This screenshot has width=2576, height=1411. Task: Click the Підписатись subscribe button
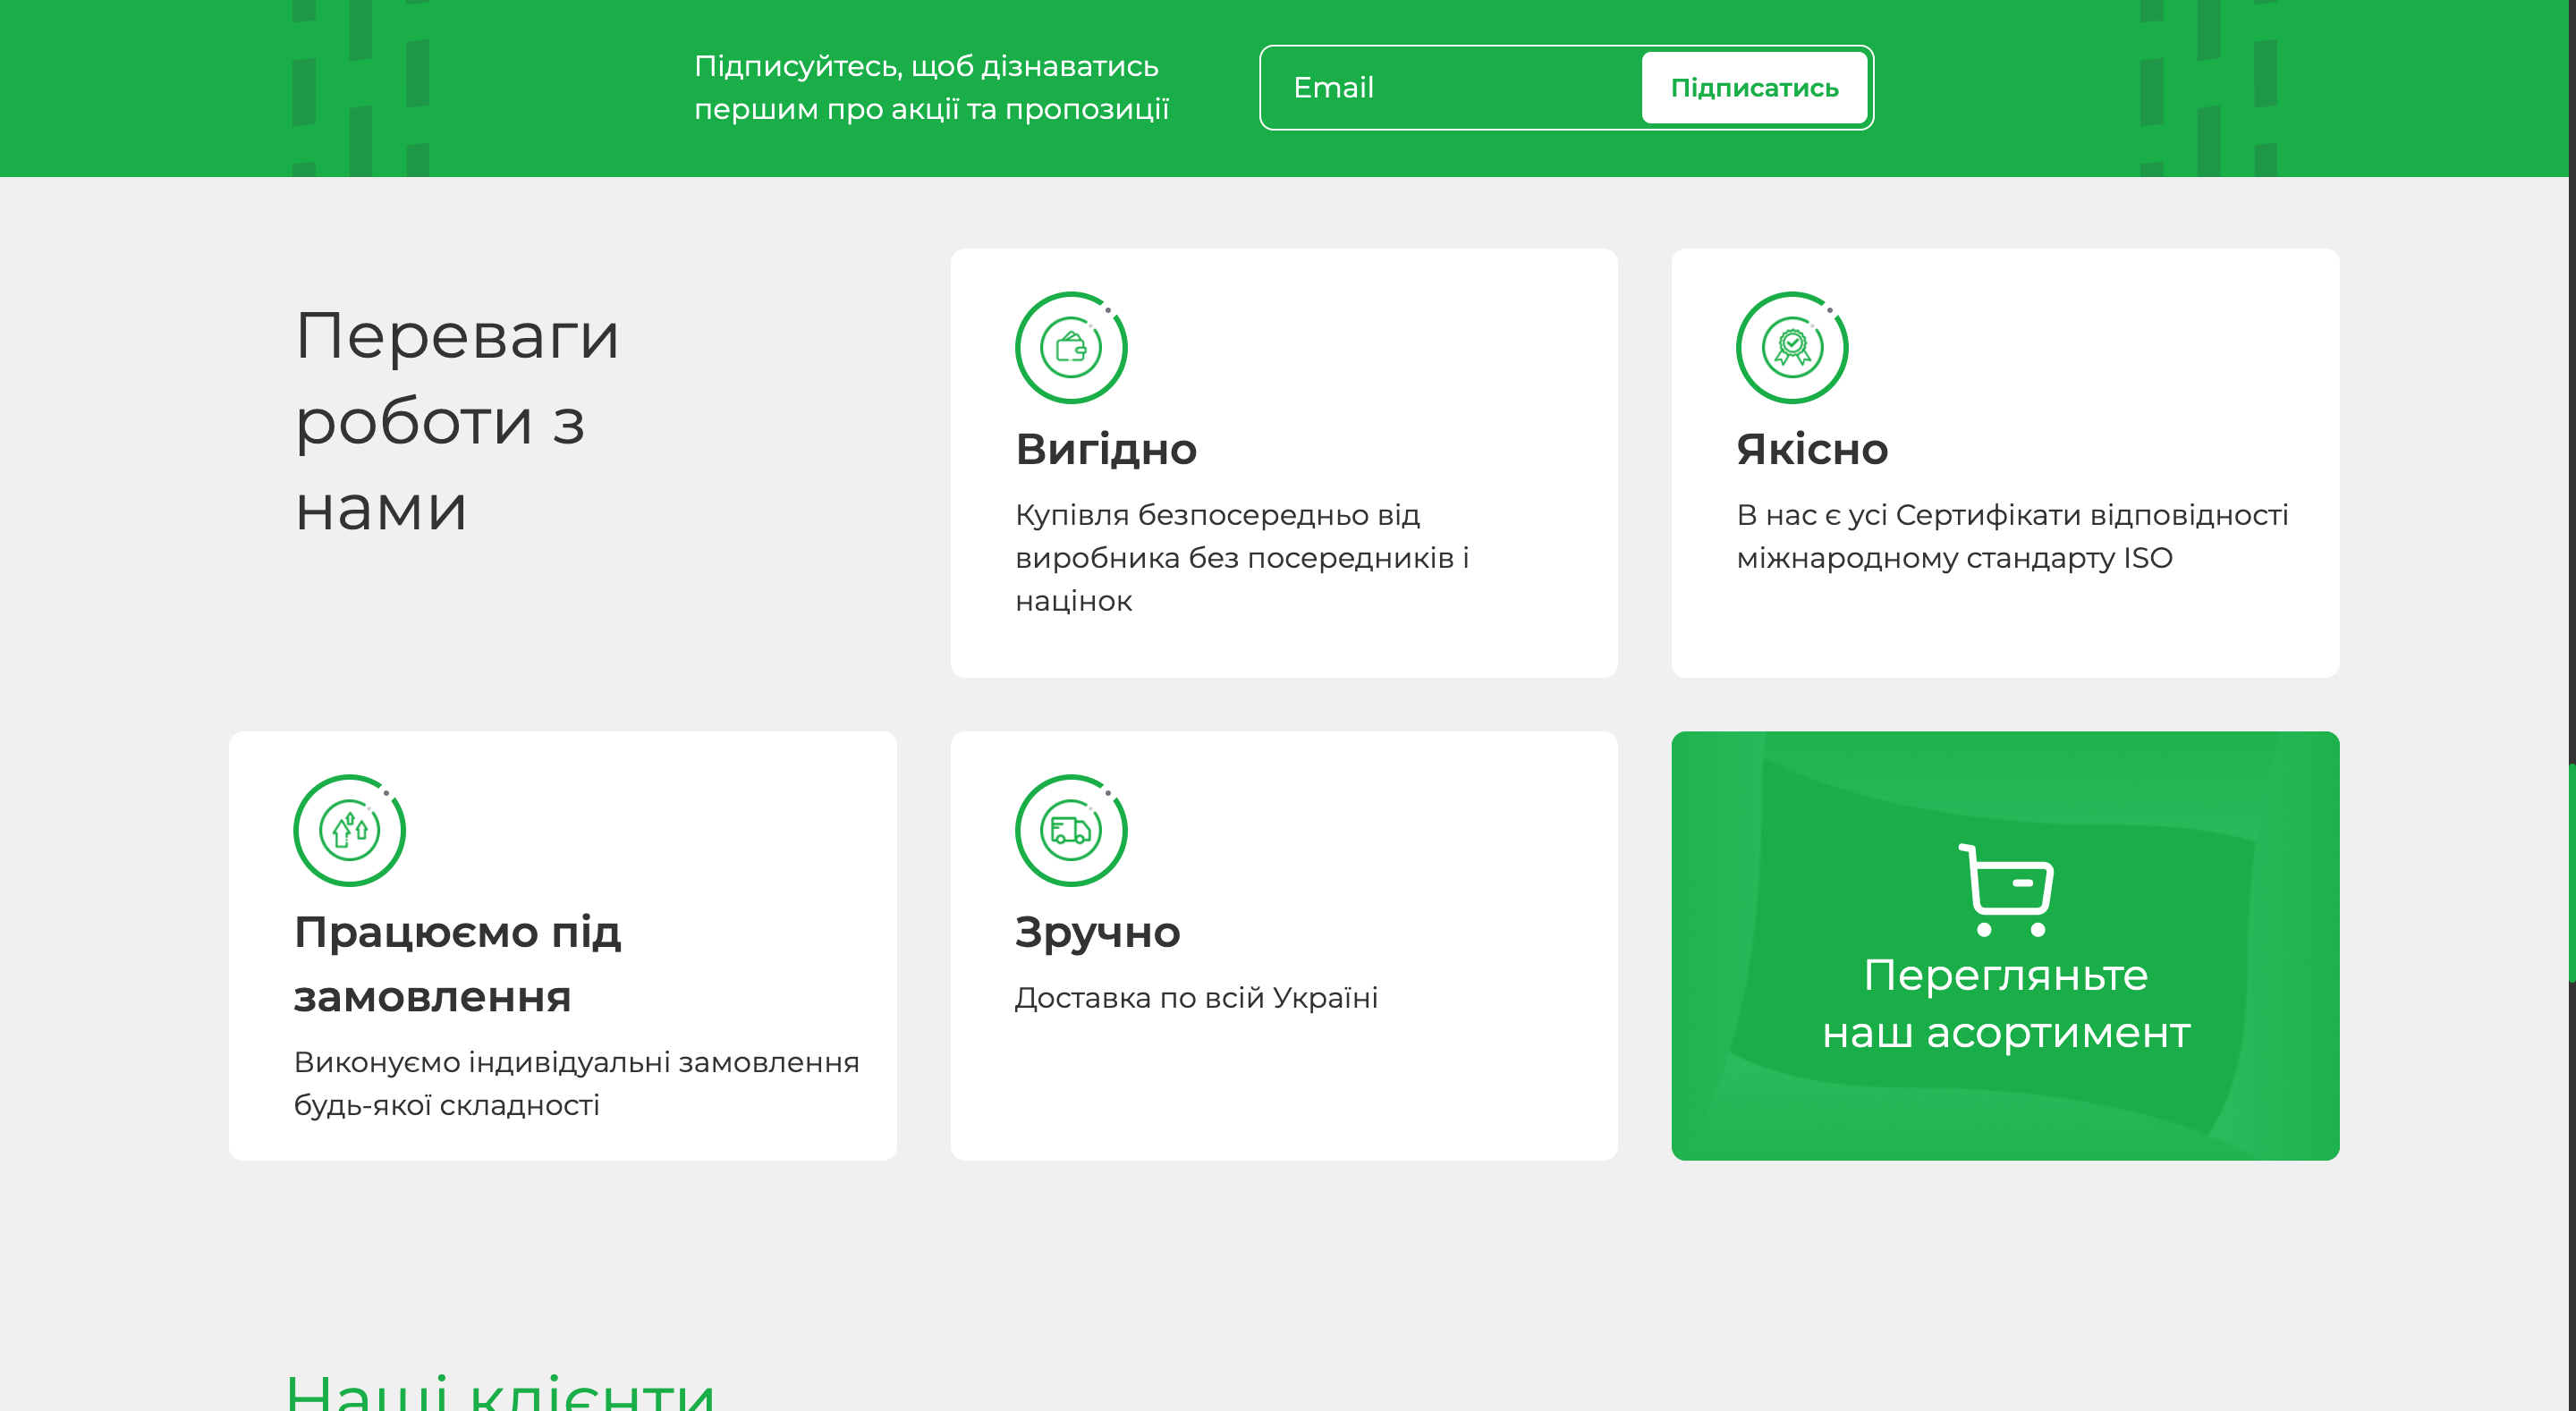click(1754, 88)
